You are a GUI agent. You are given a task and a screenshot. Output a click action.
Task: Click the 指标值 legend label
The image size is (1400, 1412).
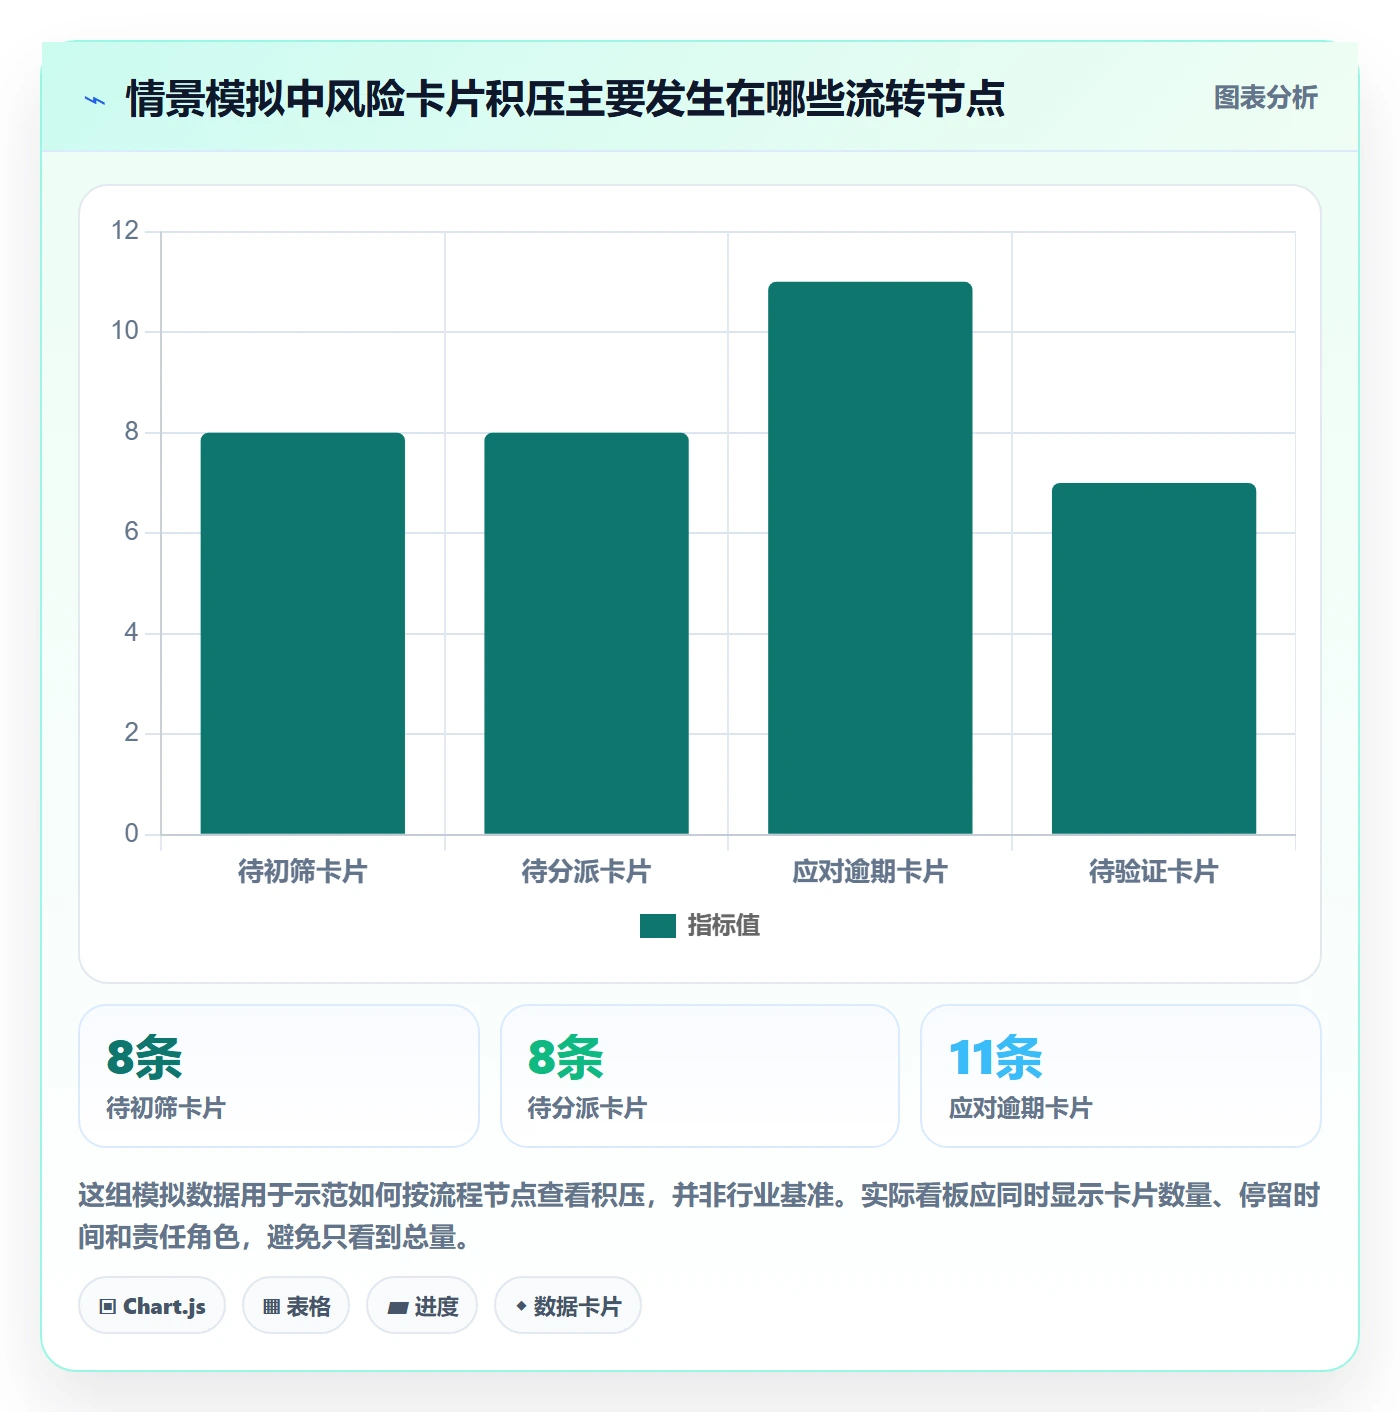(x=724, y=926)
